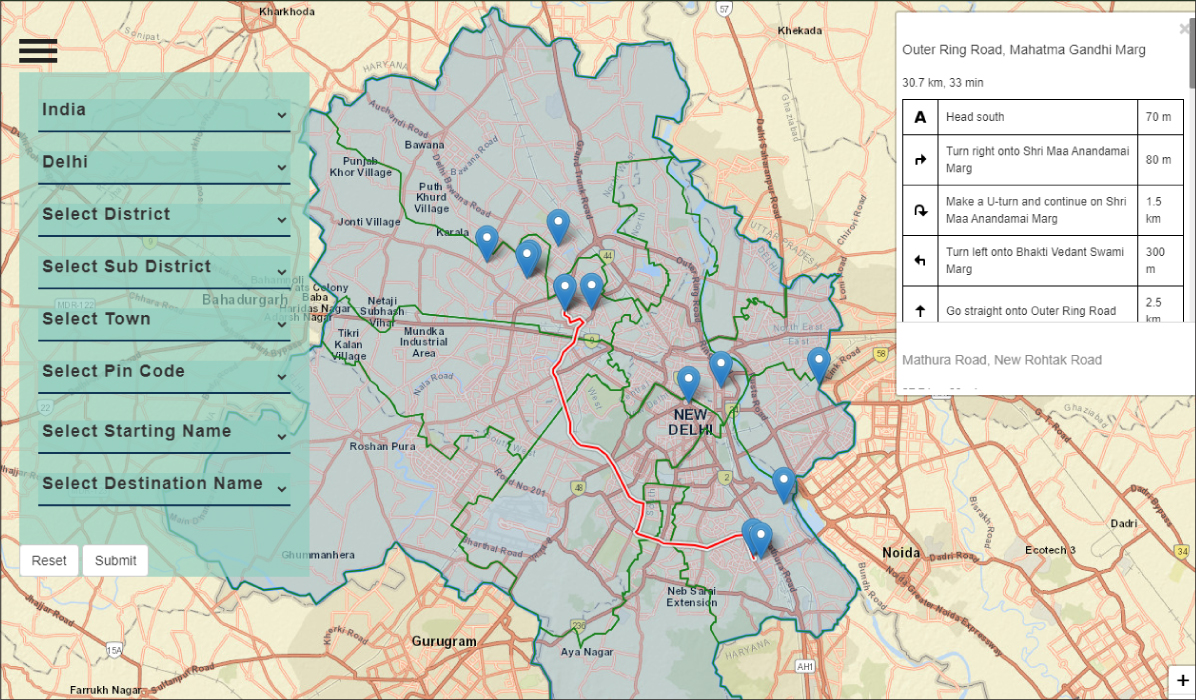Click the marker near the Noida border
This screenshot has height=700, width=1196.
[784, 484]
